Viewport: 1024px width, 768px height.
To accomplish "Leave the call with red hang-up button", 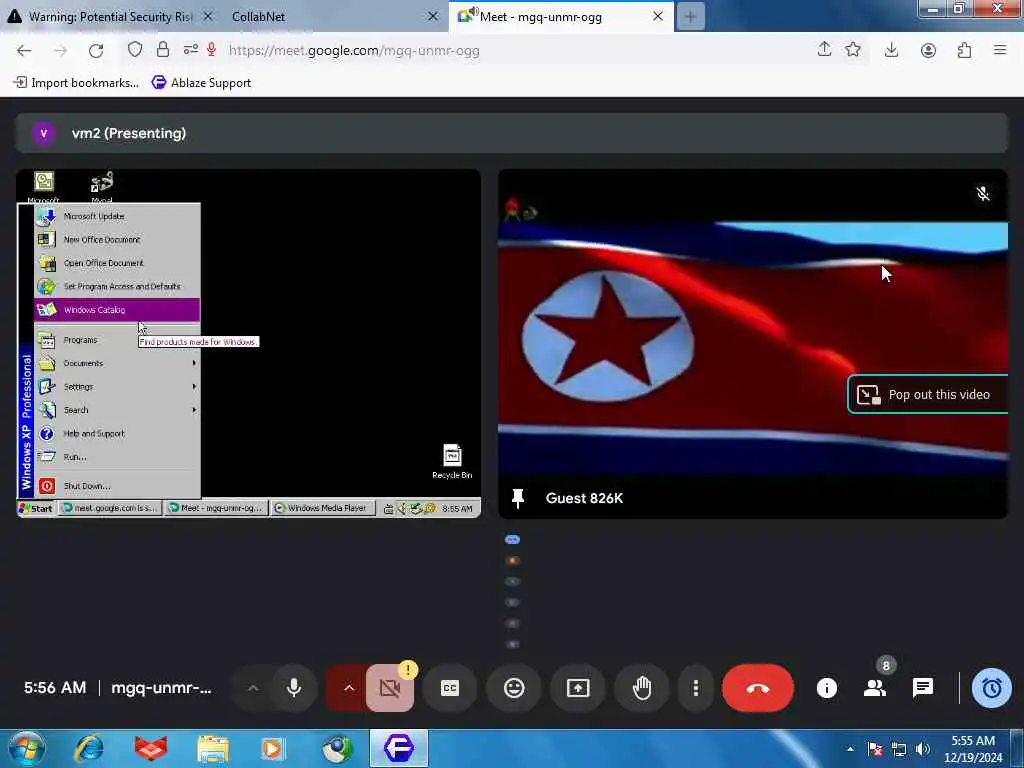I will pyautogui.click(x=758, y=688).
